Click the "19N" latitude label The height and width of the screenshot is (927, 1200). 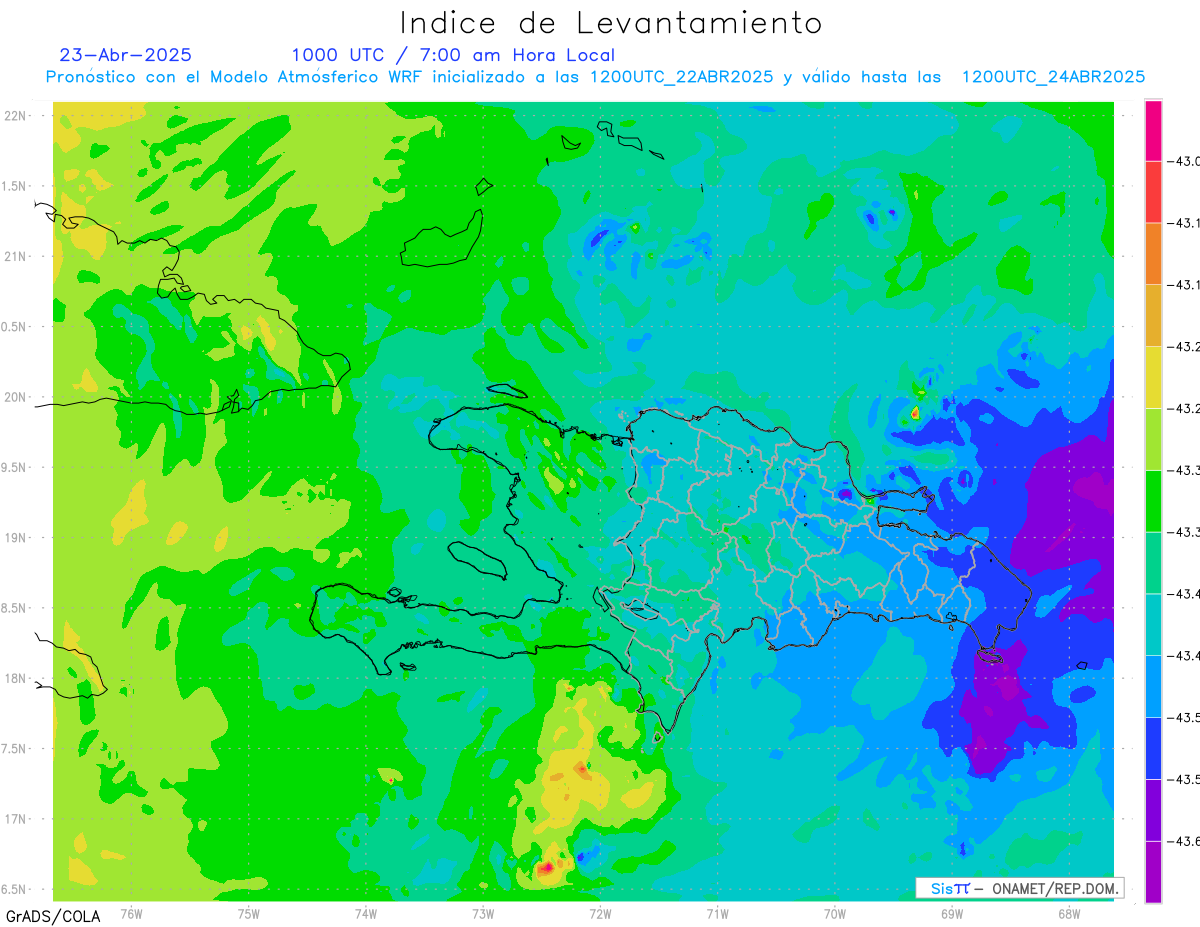click(x=16, y=538)
